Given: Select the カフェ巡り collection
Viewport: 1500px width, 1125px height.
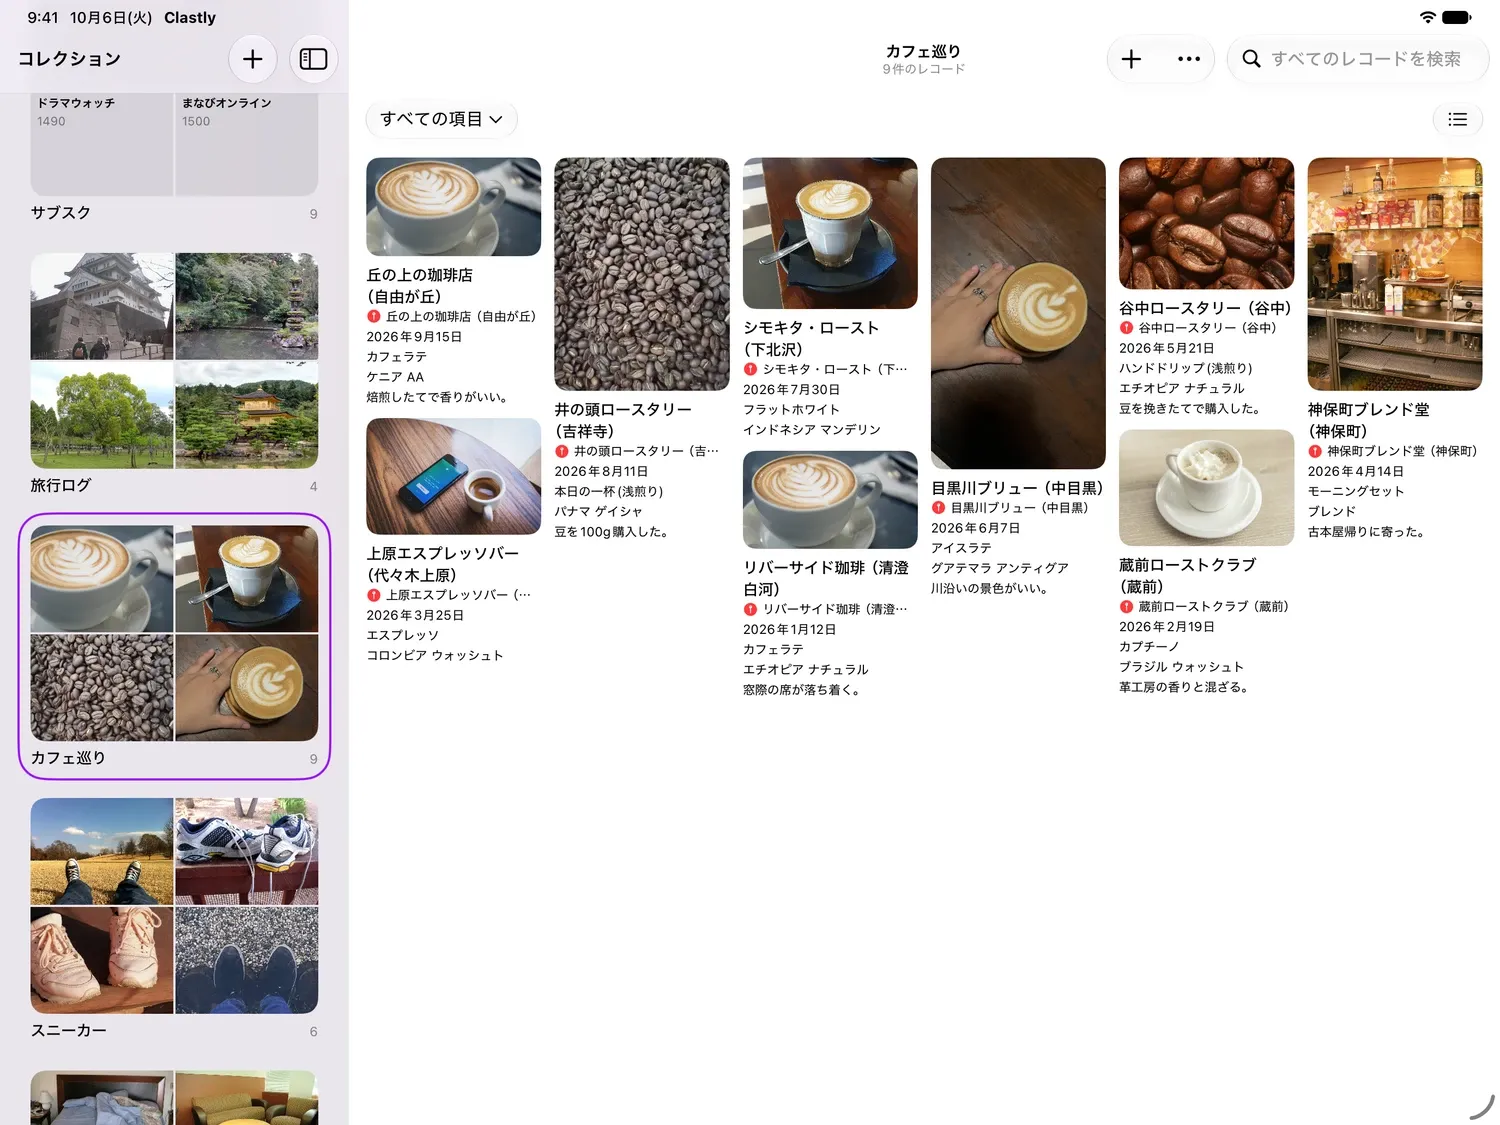Looking at the screenshot, I should point(174,645).
